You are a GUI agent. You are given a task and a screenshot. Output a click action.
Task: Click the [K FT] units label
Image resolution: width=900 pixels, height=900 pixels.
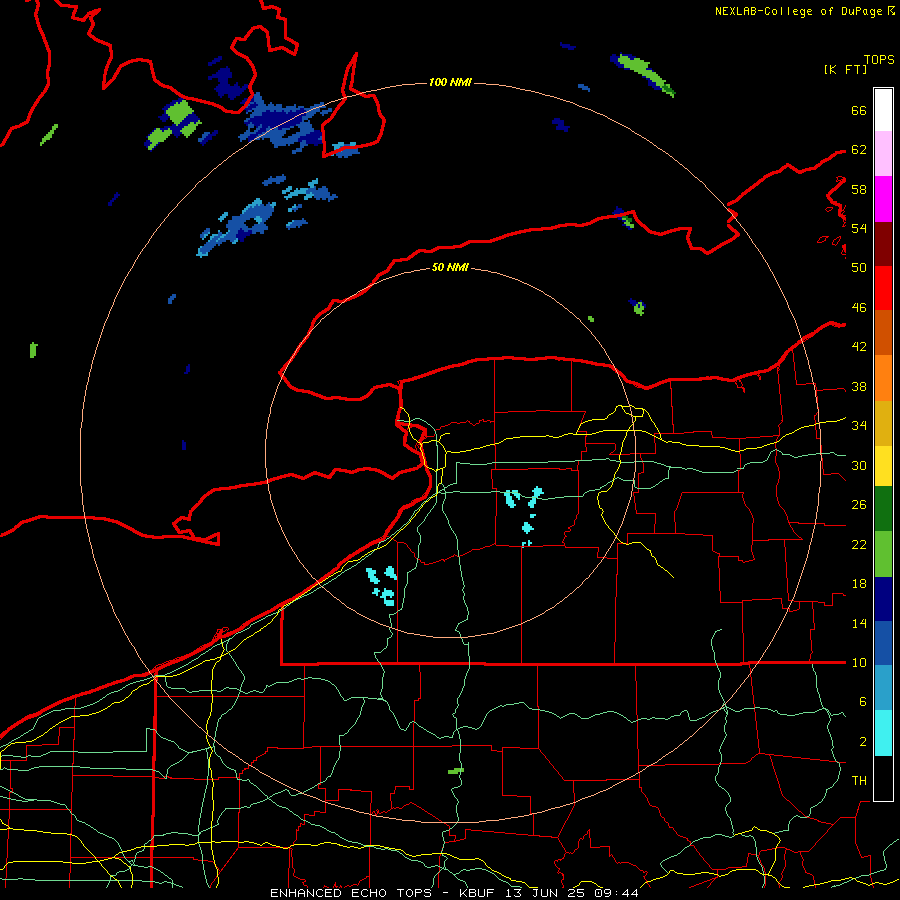point(846,70)
